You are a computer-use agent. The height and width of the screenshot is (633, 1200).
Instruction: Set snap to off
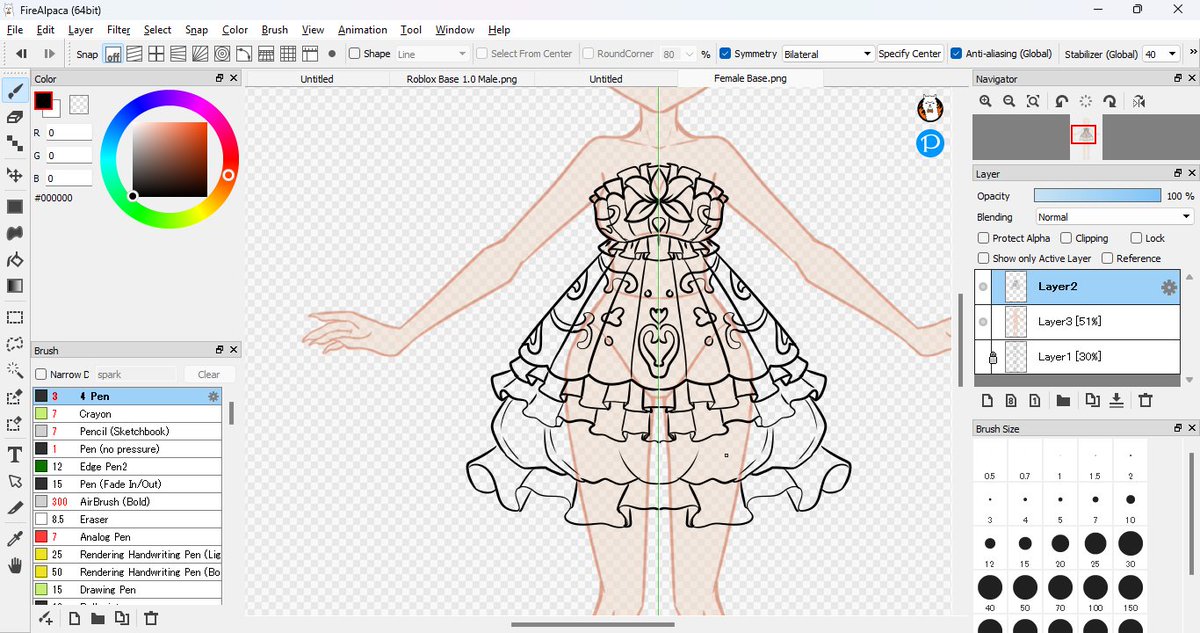113,54
